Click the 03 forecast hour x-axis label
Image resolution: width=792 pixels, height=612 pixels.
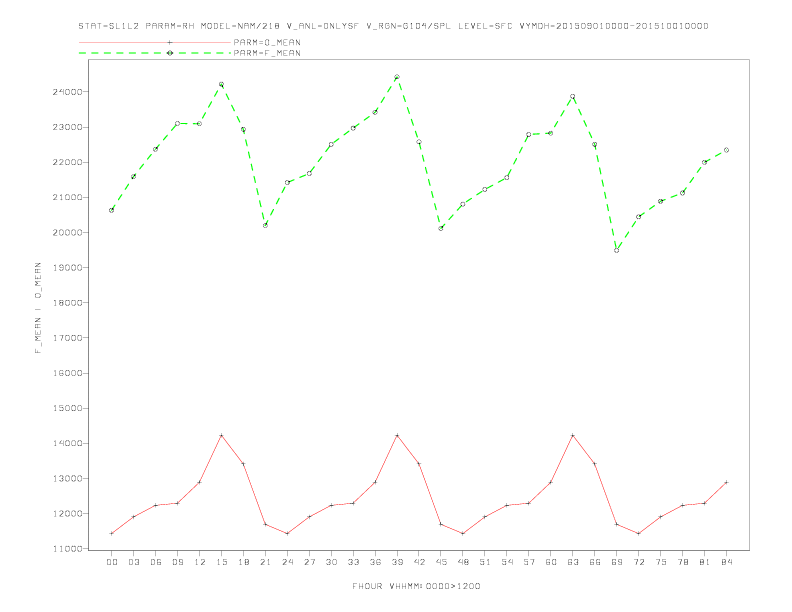[x=133, y=562]
